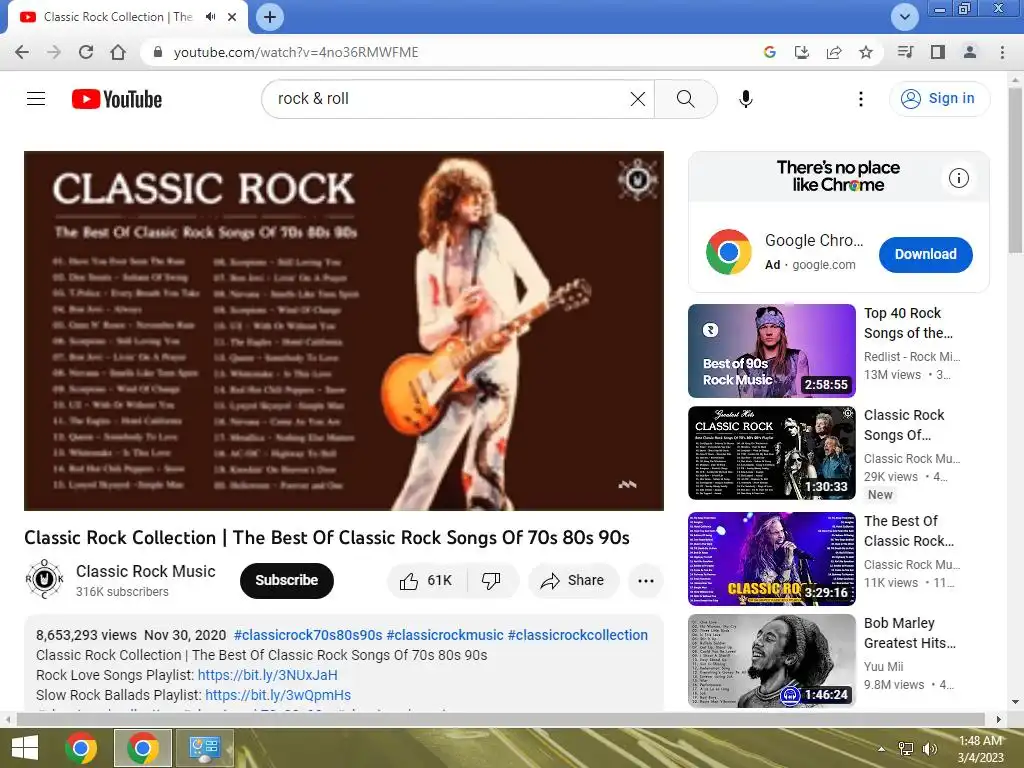Open the browser home page icon
Image resolution: width=1024 pixels, height=768 pixels.
pos(118,52)
